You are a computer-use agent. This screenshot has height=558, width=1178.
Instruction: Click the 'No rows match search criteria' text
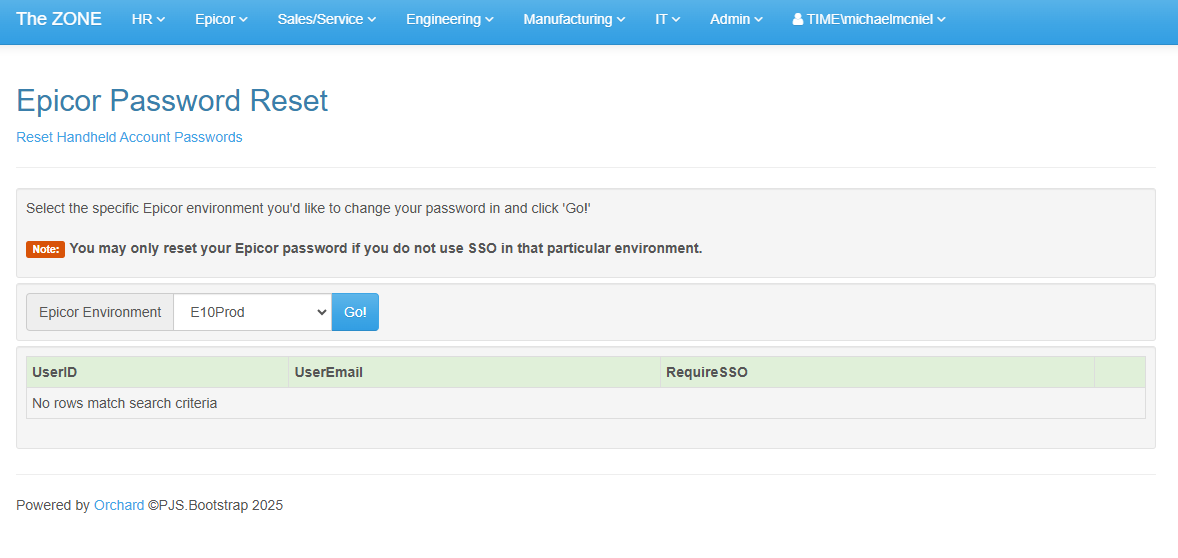pyautogui.click(x=125, y=403)
